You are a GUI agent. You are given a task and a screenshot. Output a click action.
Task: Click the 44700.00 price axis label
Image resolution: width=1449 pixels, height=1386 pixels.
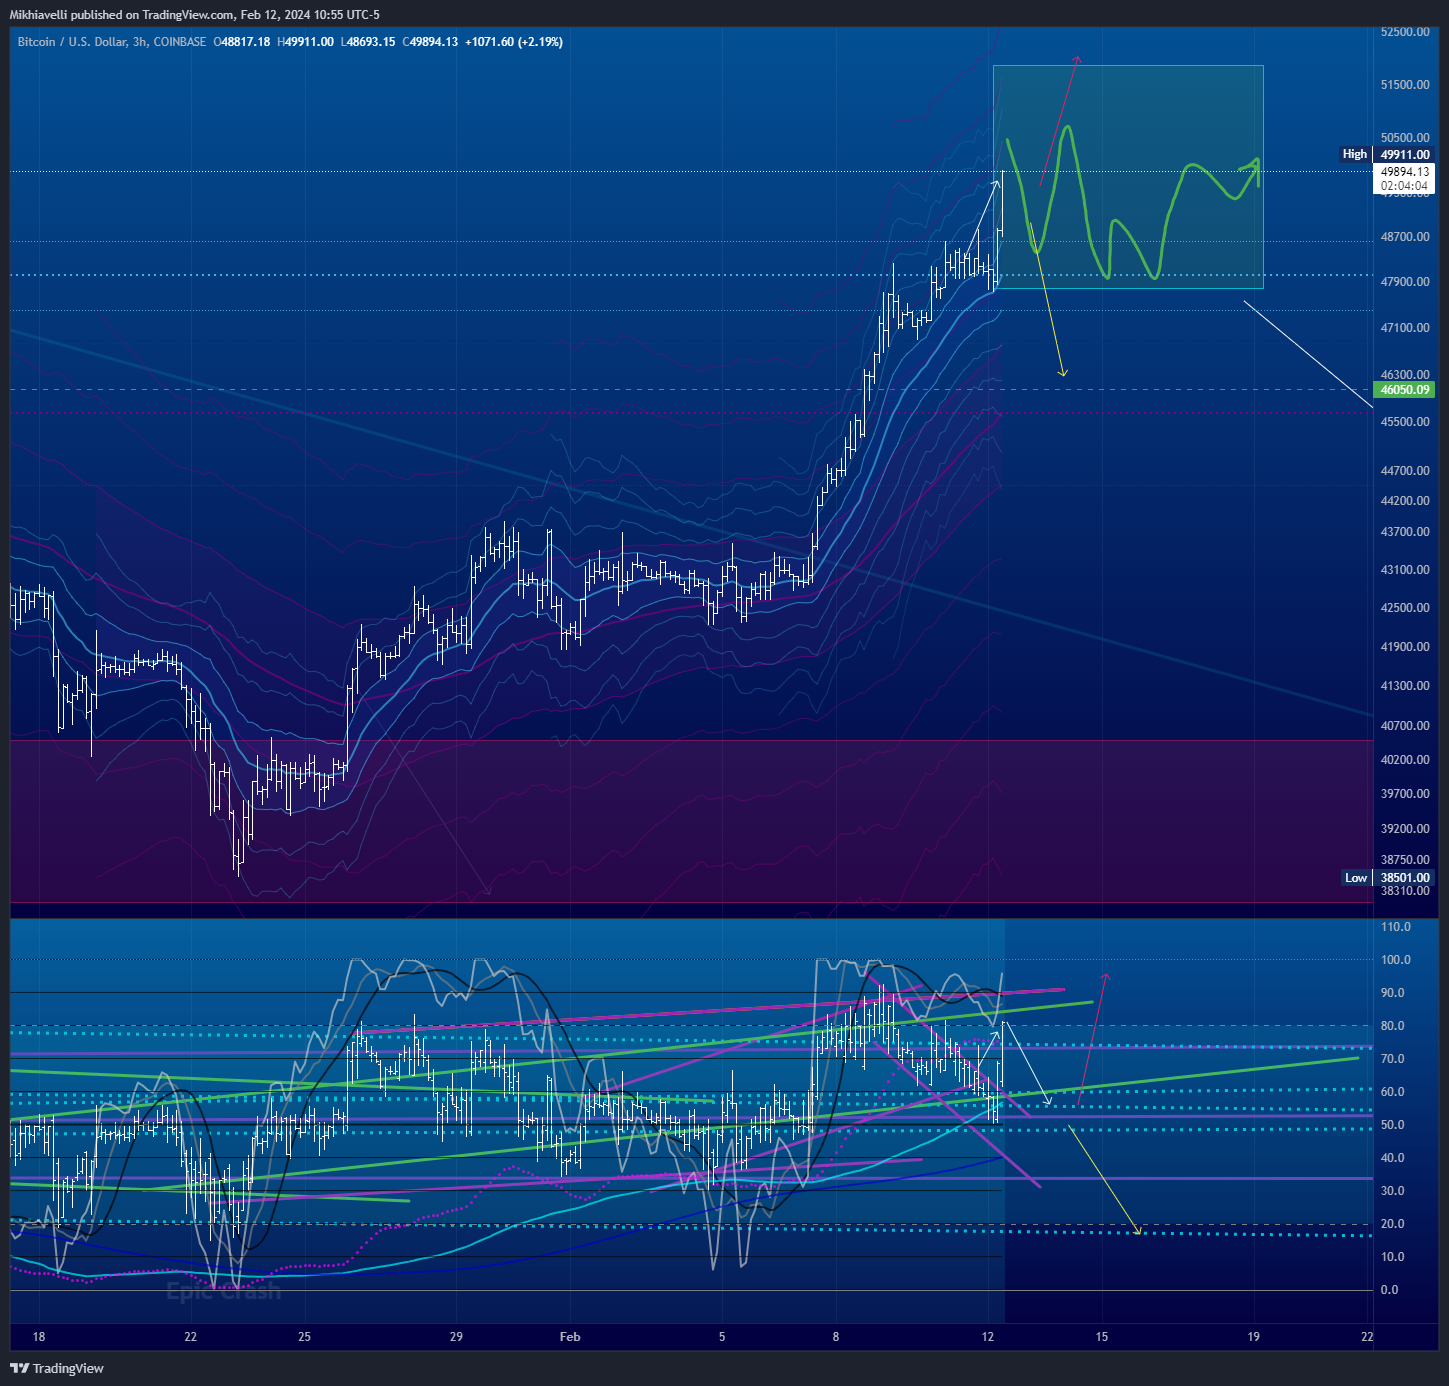1405,471
